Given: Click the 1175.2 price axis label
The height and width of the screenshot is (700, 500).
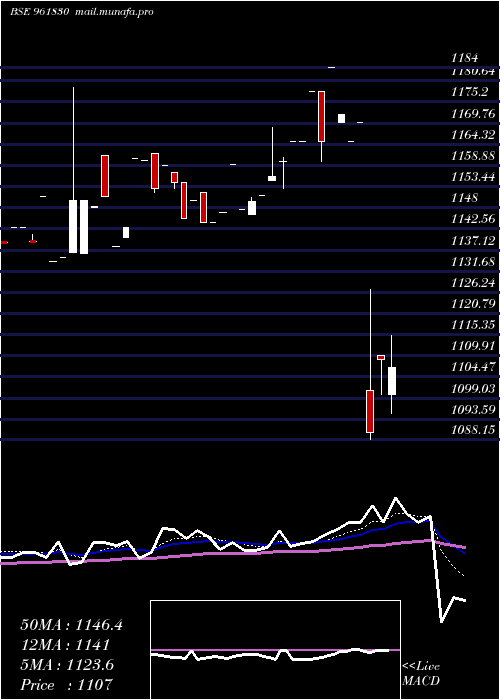Looking at the screenshot, I should (469, 92).
